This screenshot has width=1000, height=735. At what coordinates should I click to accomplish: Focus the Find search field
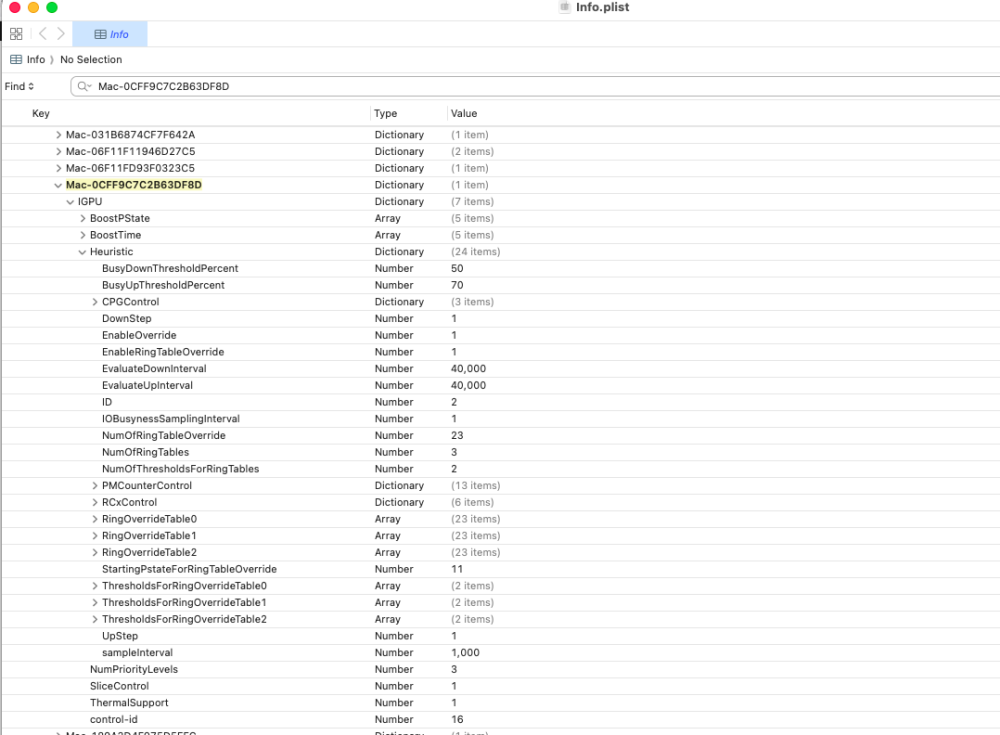point(536,86)
